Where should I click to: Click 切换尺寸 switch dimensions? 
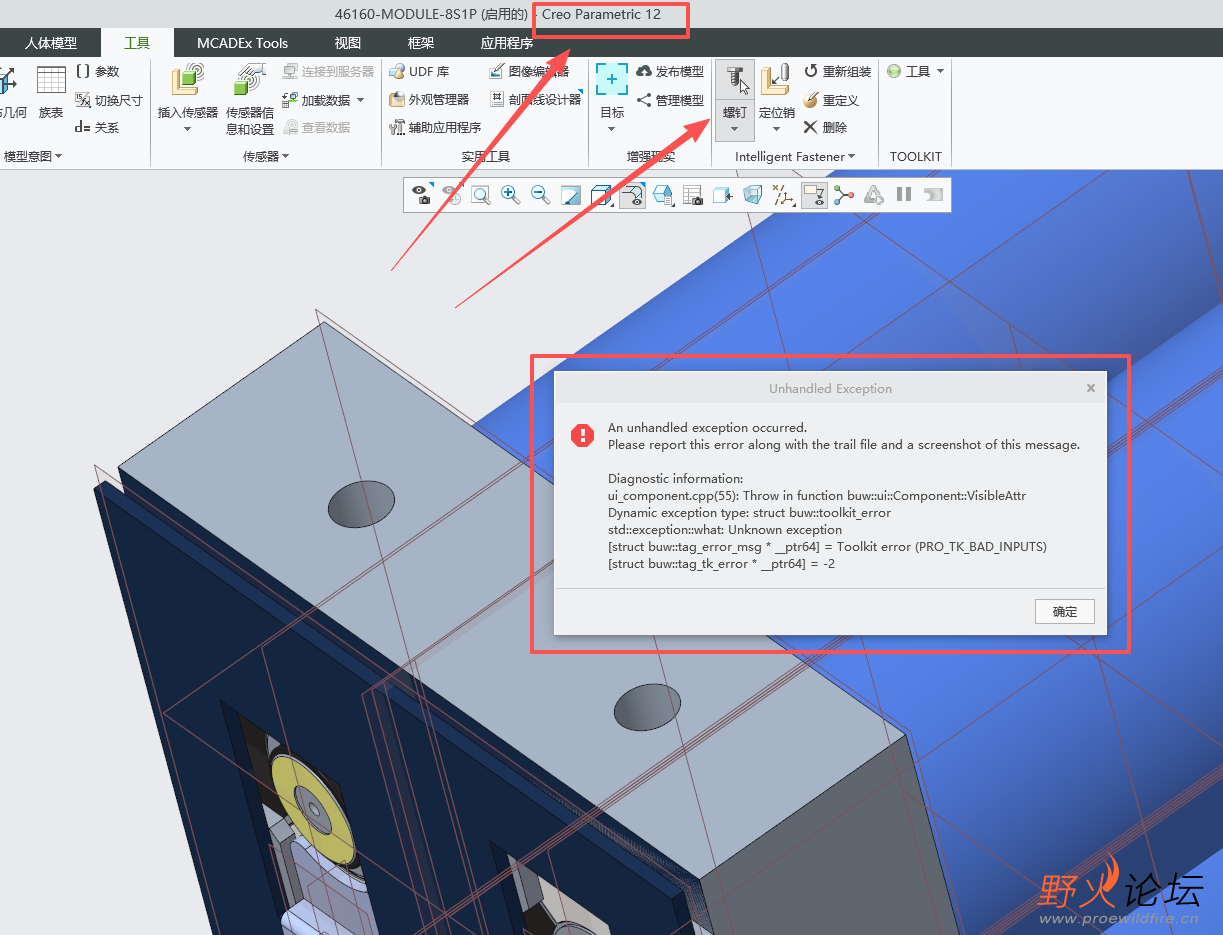(108, 100)
